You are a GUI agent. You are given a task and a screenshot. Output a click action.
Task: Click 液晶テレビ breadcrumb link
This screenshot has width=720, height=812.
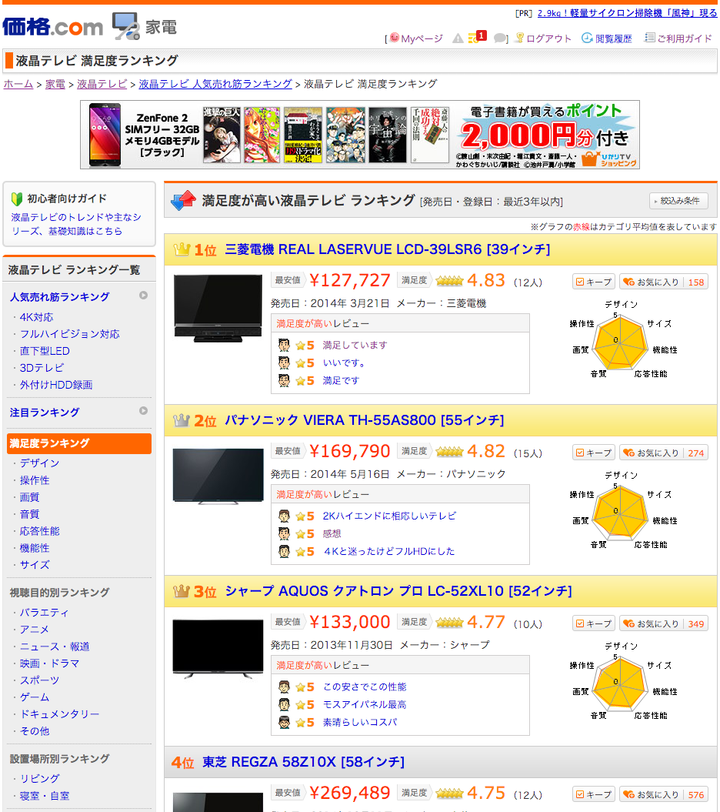tap(102, 84)
